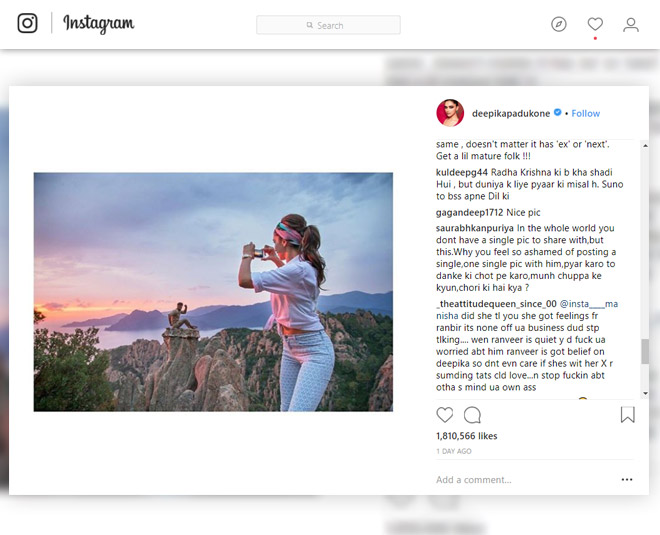Click the mountain photo in the post

pyautogui.click(x=213, y=291)
